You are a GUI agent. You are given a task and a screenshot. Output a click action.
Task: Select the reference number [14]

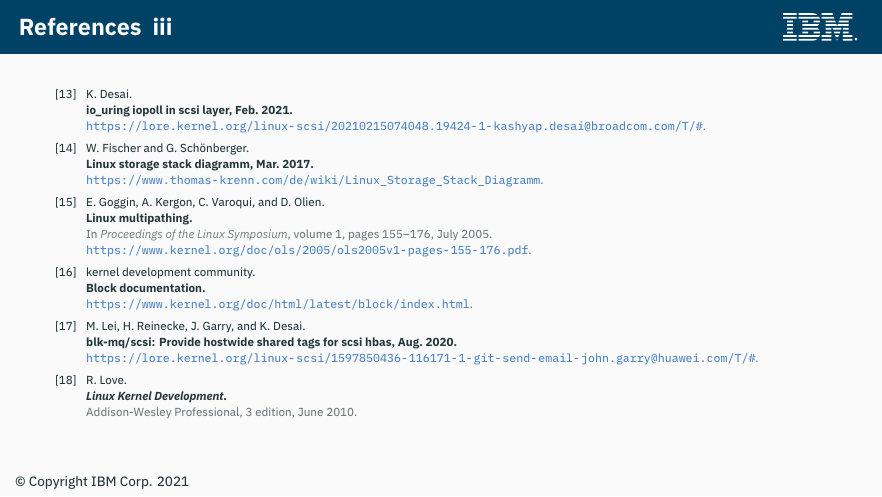(x=65, y=148)
